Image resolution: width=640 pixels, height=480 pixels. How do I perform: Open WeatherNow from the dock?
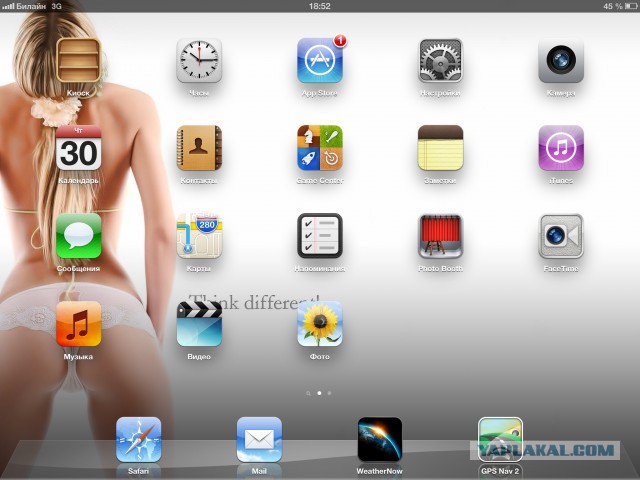pyautogui.click(x=380, y=440)
